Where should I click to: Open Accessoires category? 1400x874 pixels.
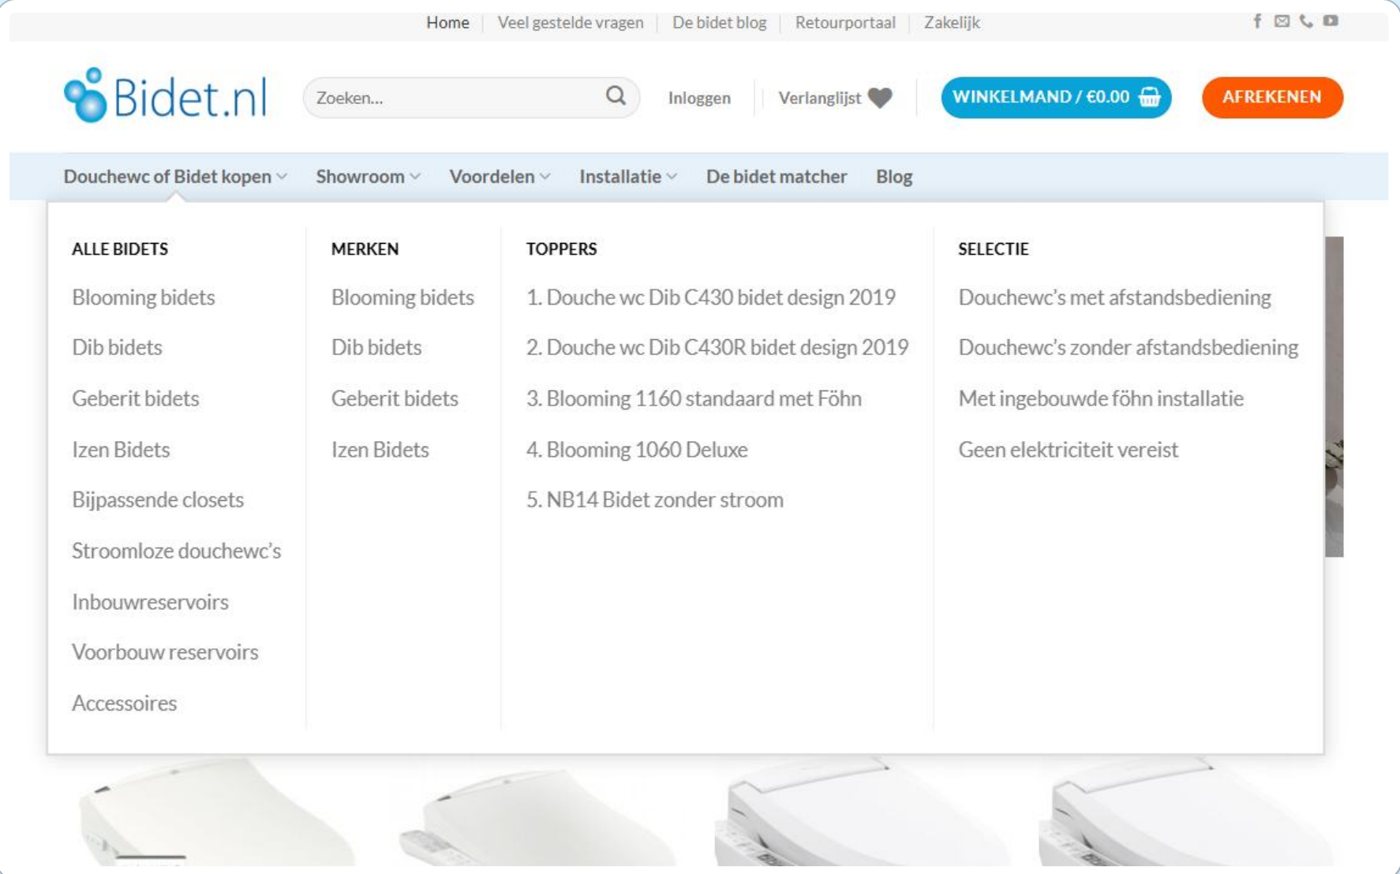[x=125, y=703]
